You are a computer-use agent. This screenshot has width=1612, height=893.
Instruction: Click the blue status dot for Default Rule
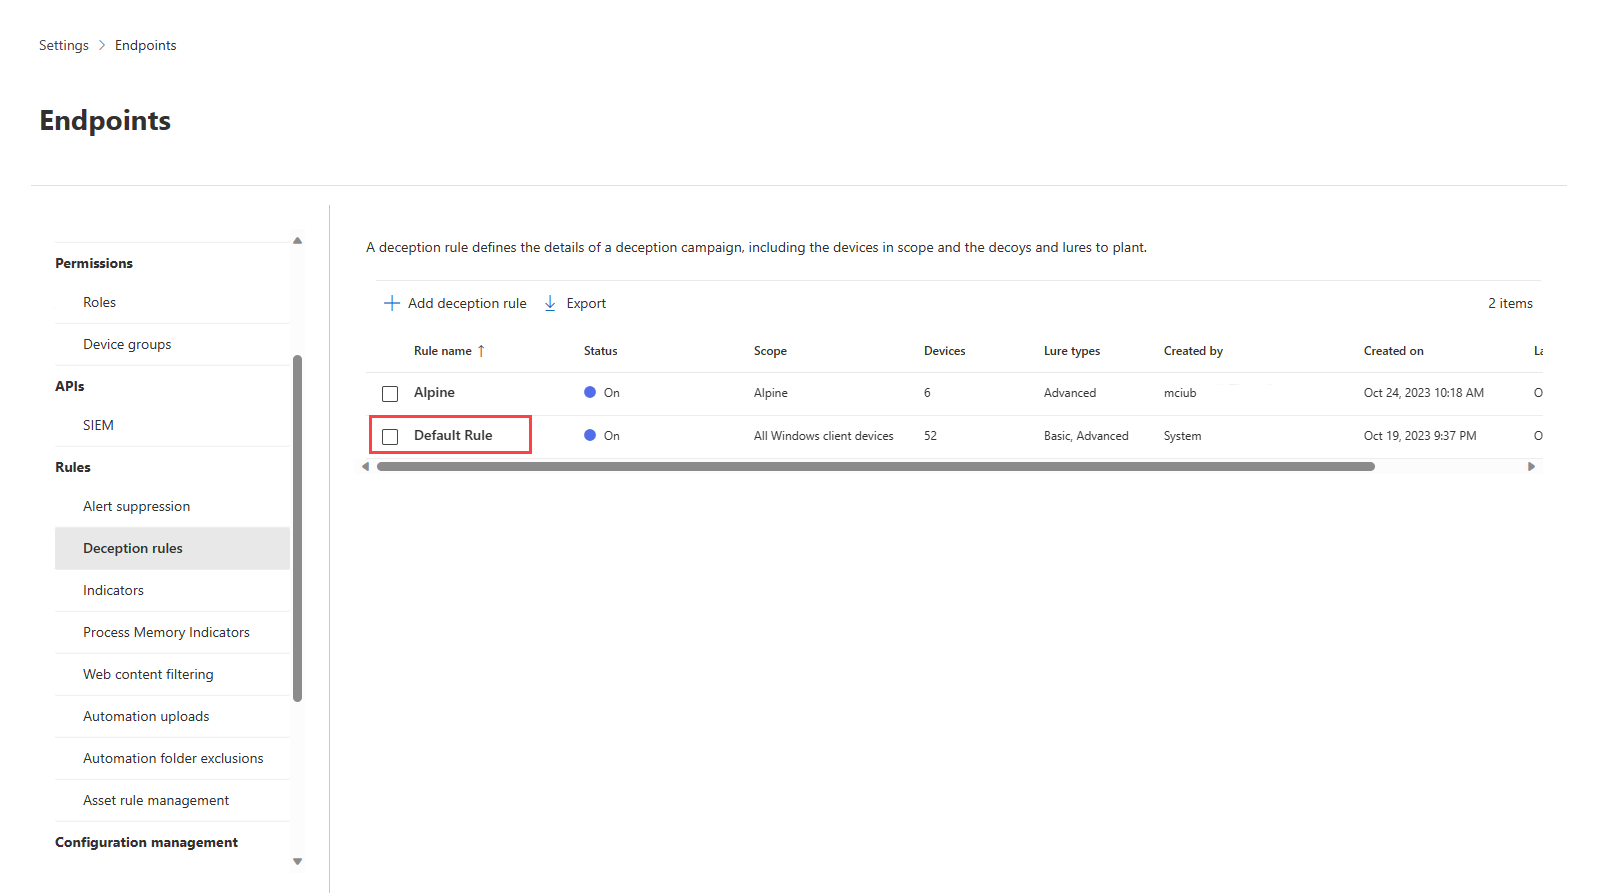[590, 435]
